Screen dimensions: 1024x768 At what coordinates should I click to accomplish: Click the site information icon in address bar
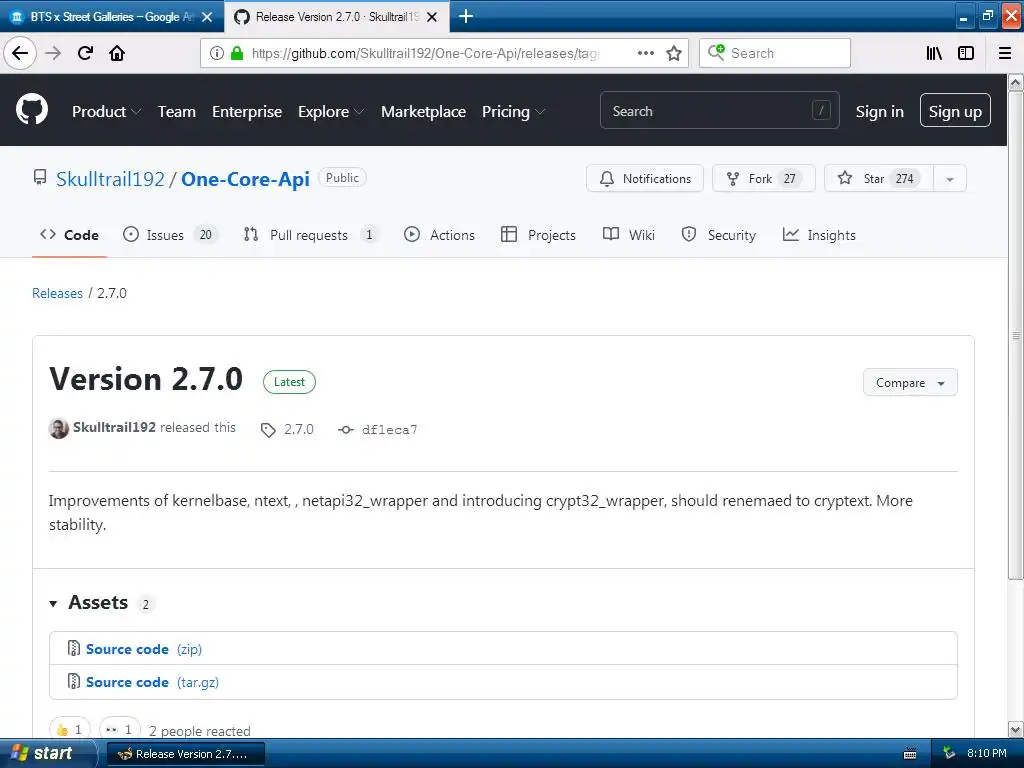[217, 53]
